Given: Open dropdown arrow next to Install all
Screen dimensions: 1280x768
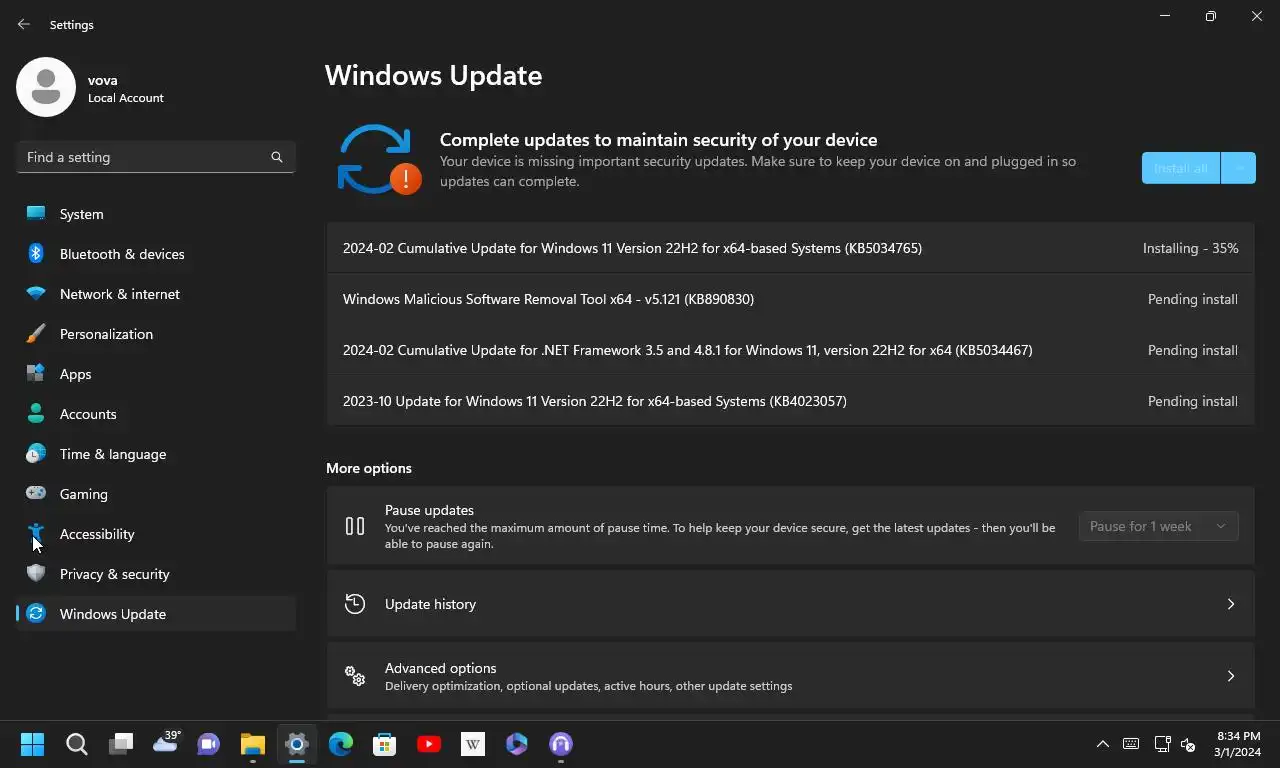Looking at the screenshot, I should tap(1239, 168).
